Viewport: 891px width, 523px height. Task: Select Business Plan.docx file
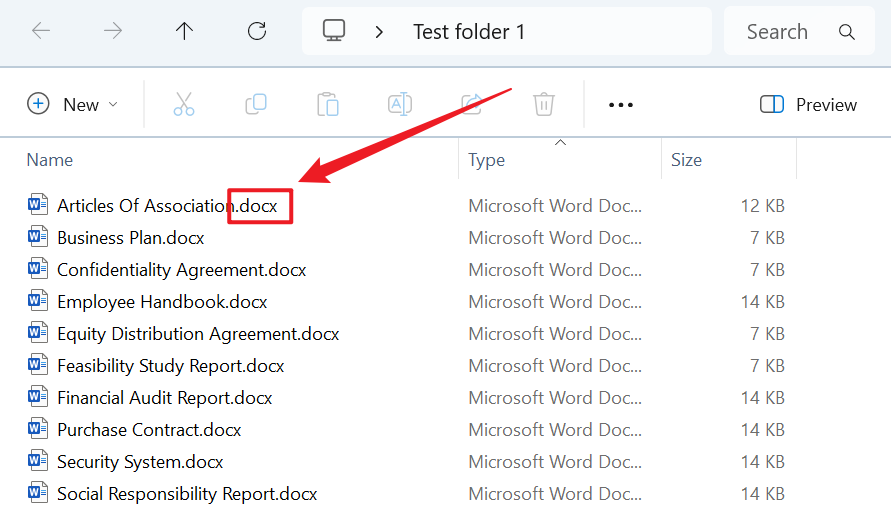click(131, 238)
